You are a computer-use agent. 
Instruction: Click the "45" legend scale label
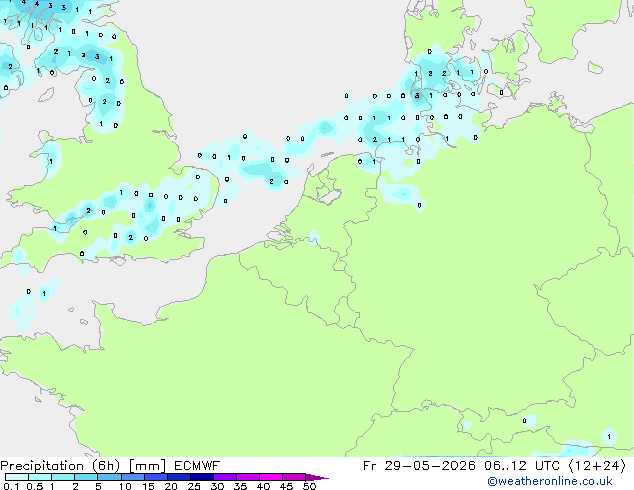286,486
